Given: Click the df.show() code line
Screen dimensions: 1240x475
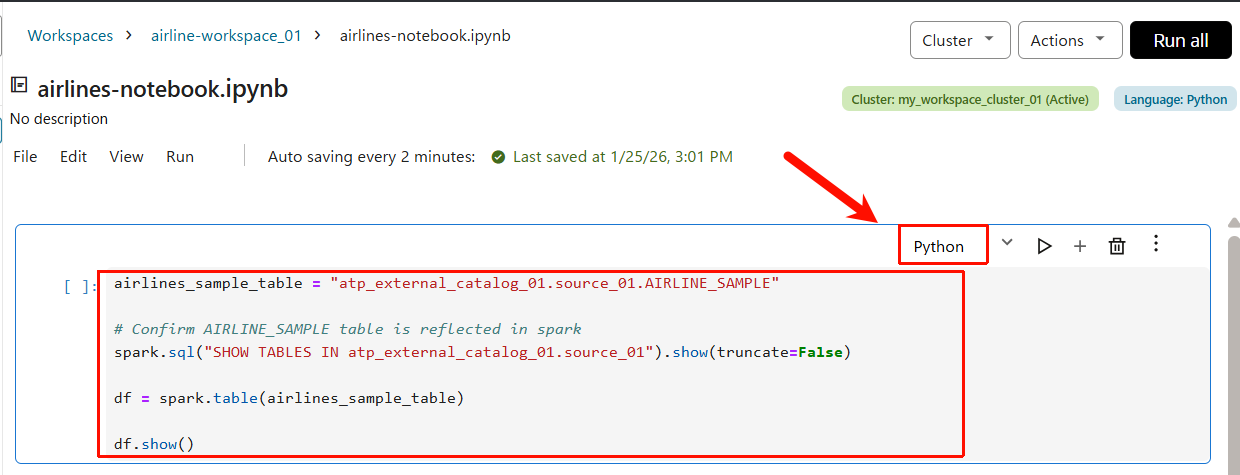Looking at the screenshot, I should point(154,443).
